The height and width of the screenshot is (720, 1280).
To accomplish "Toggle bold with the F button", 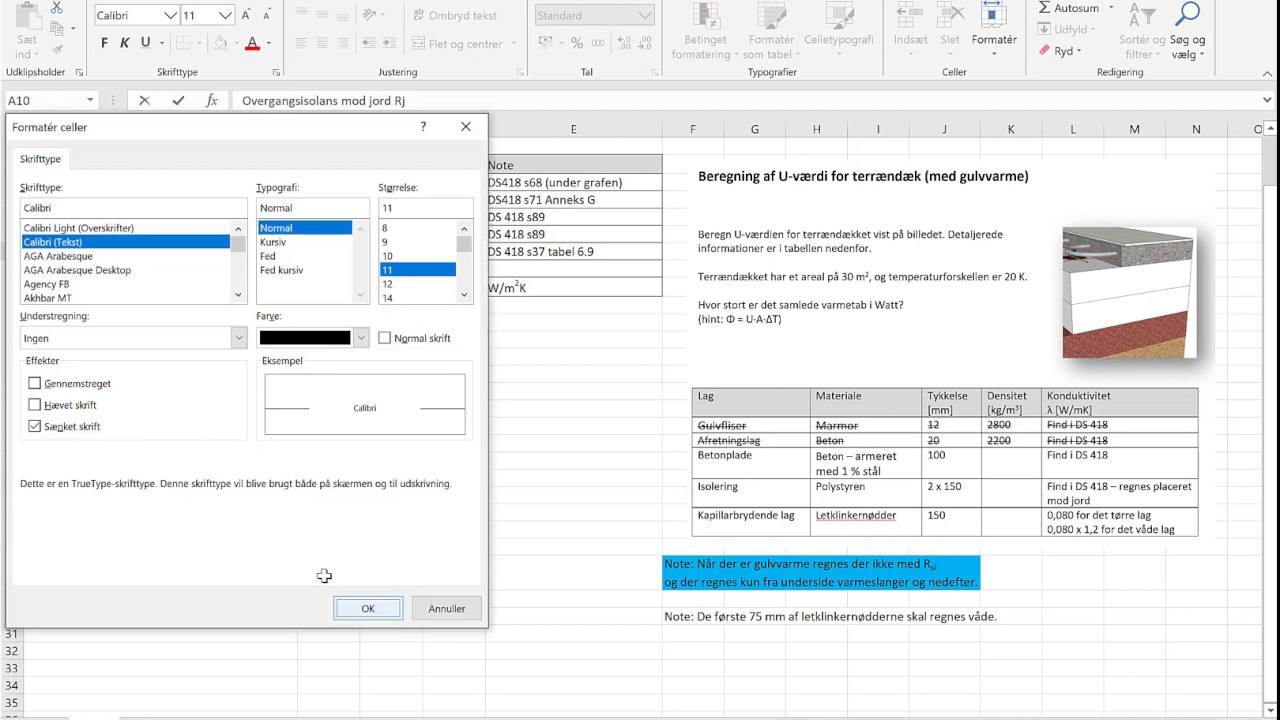I will point(104,43).
